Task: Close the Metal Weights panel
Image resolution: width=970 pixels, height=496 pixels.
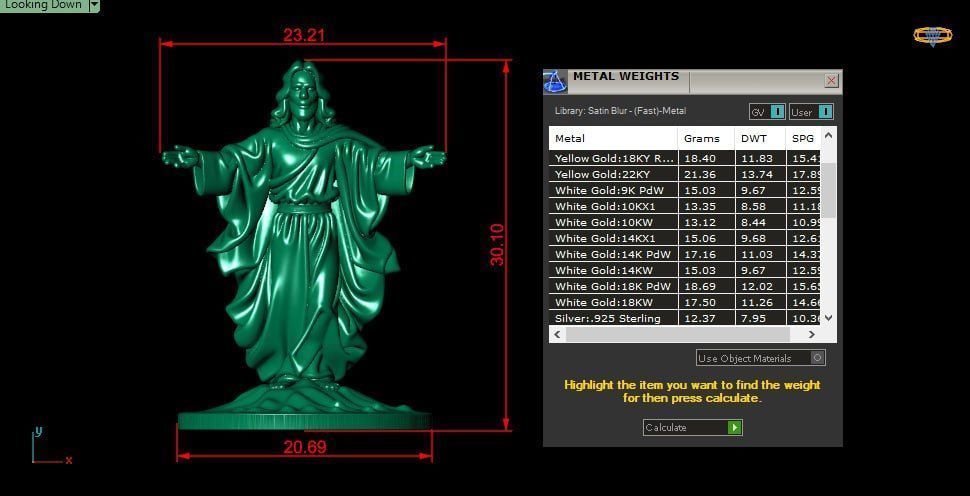Action: 831,80
